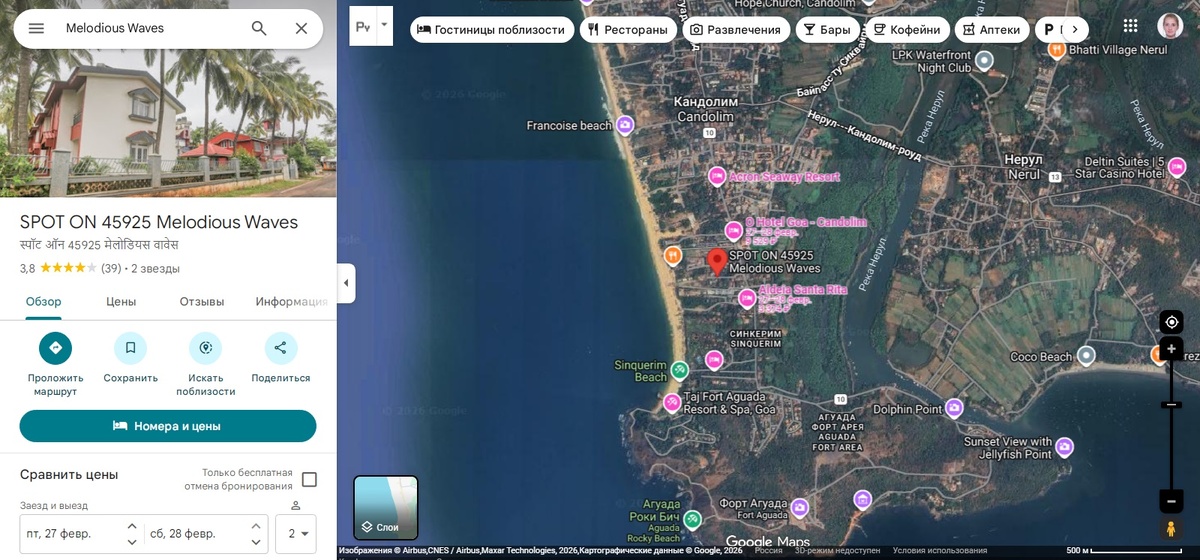Click the zoom slider handle
Viewport: 1200px width, 560px height.
[1172, 405]
